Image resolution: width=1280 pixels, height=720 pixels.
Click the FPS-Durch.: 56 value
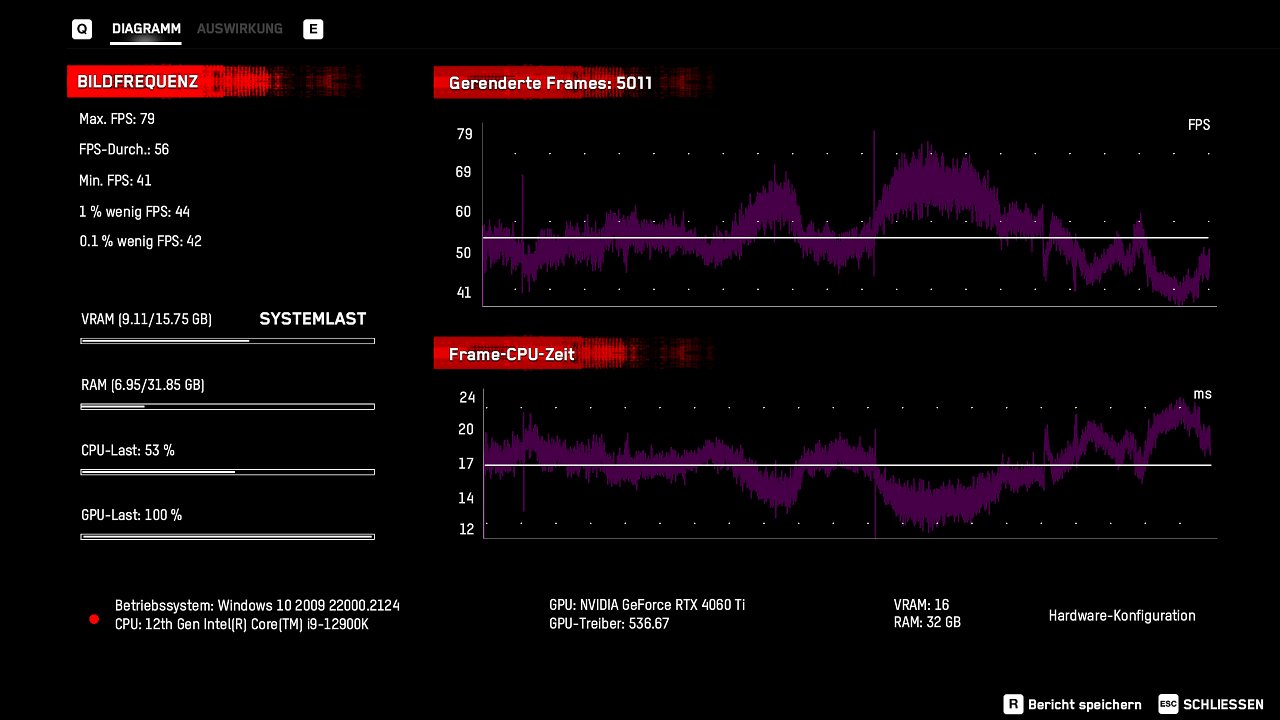(124, 150)
